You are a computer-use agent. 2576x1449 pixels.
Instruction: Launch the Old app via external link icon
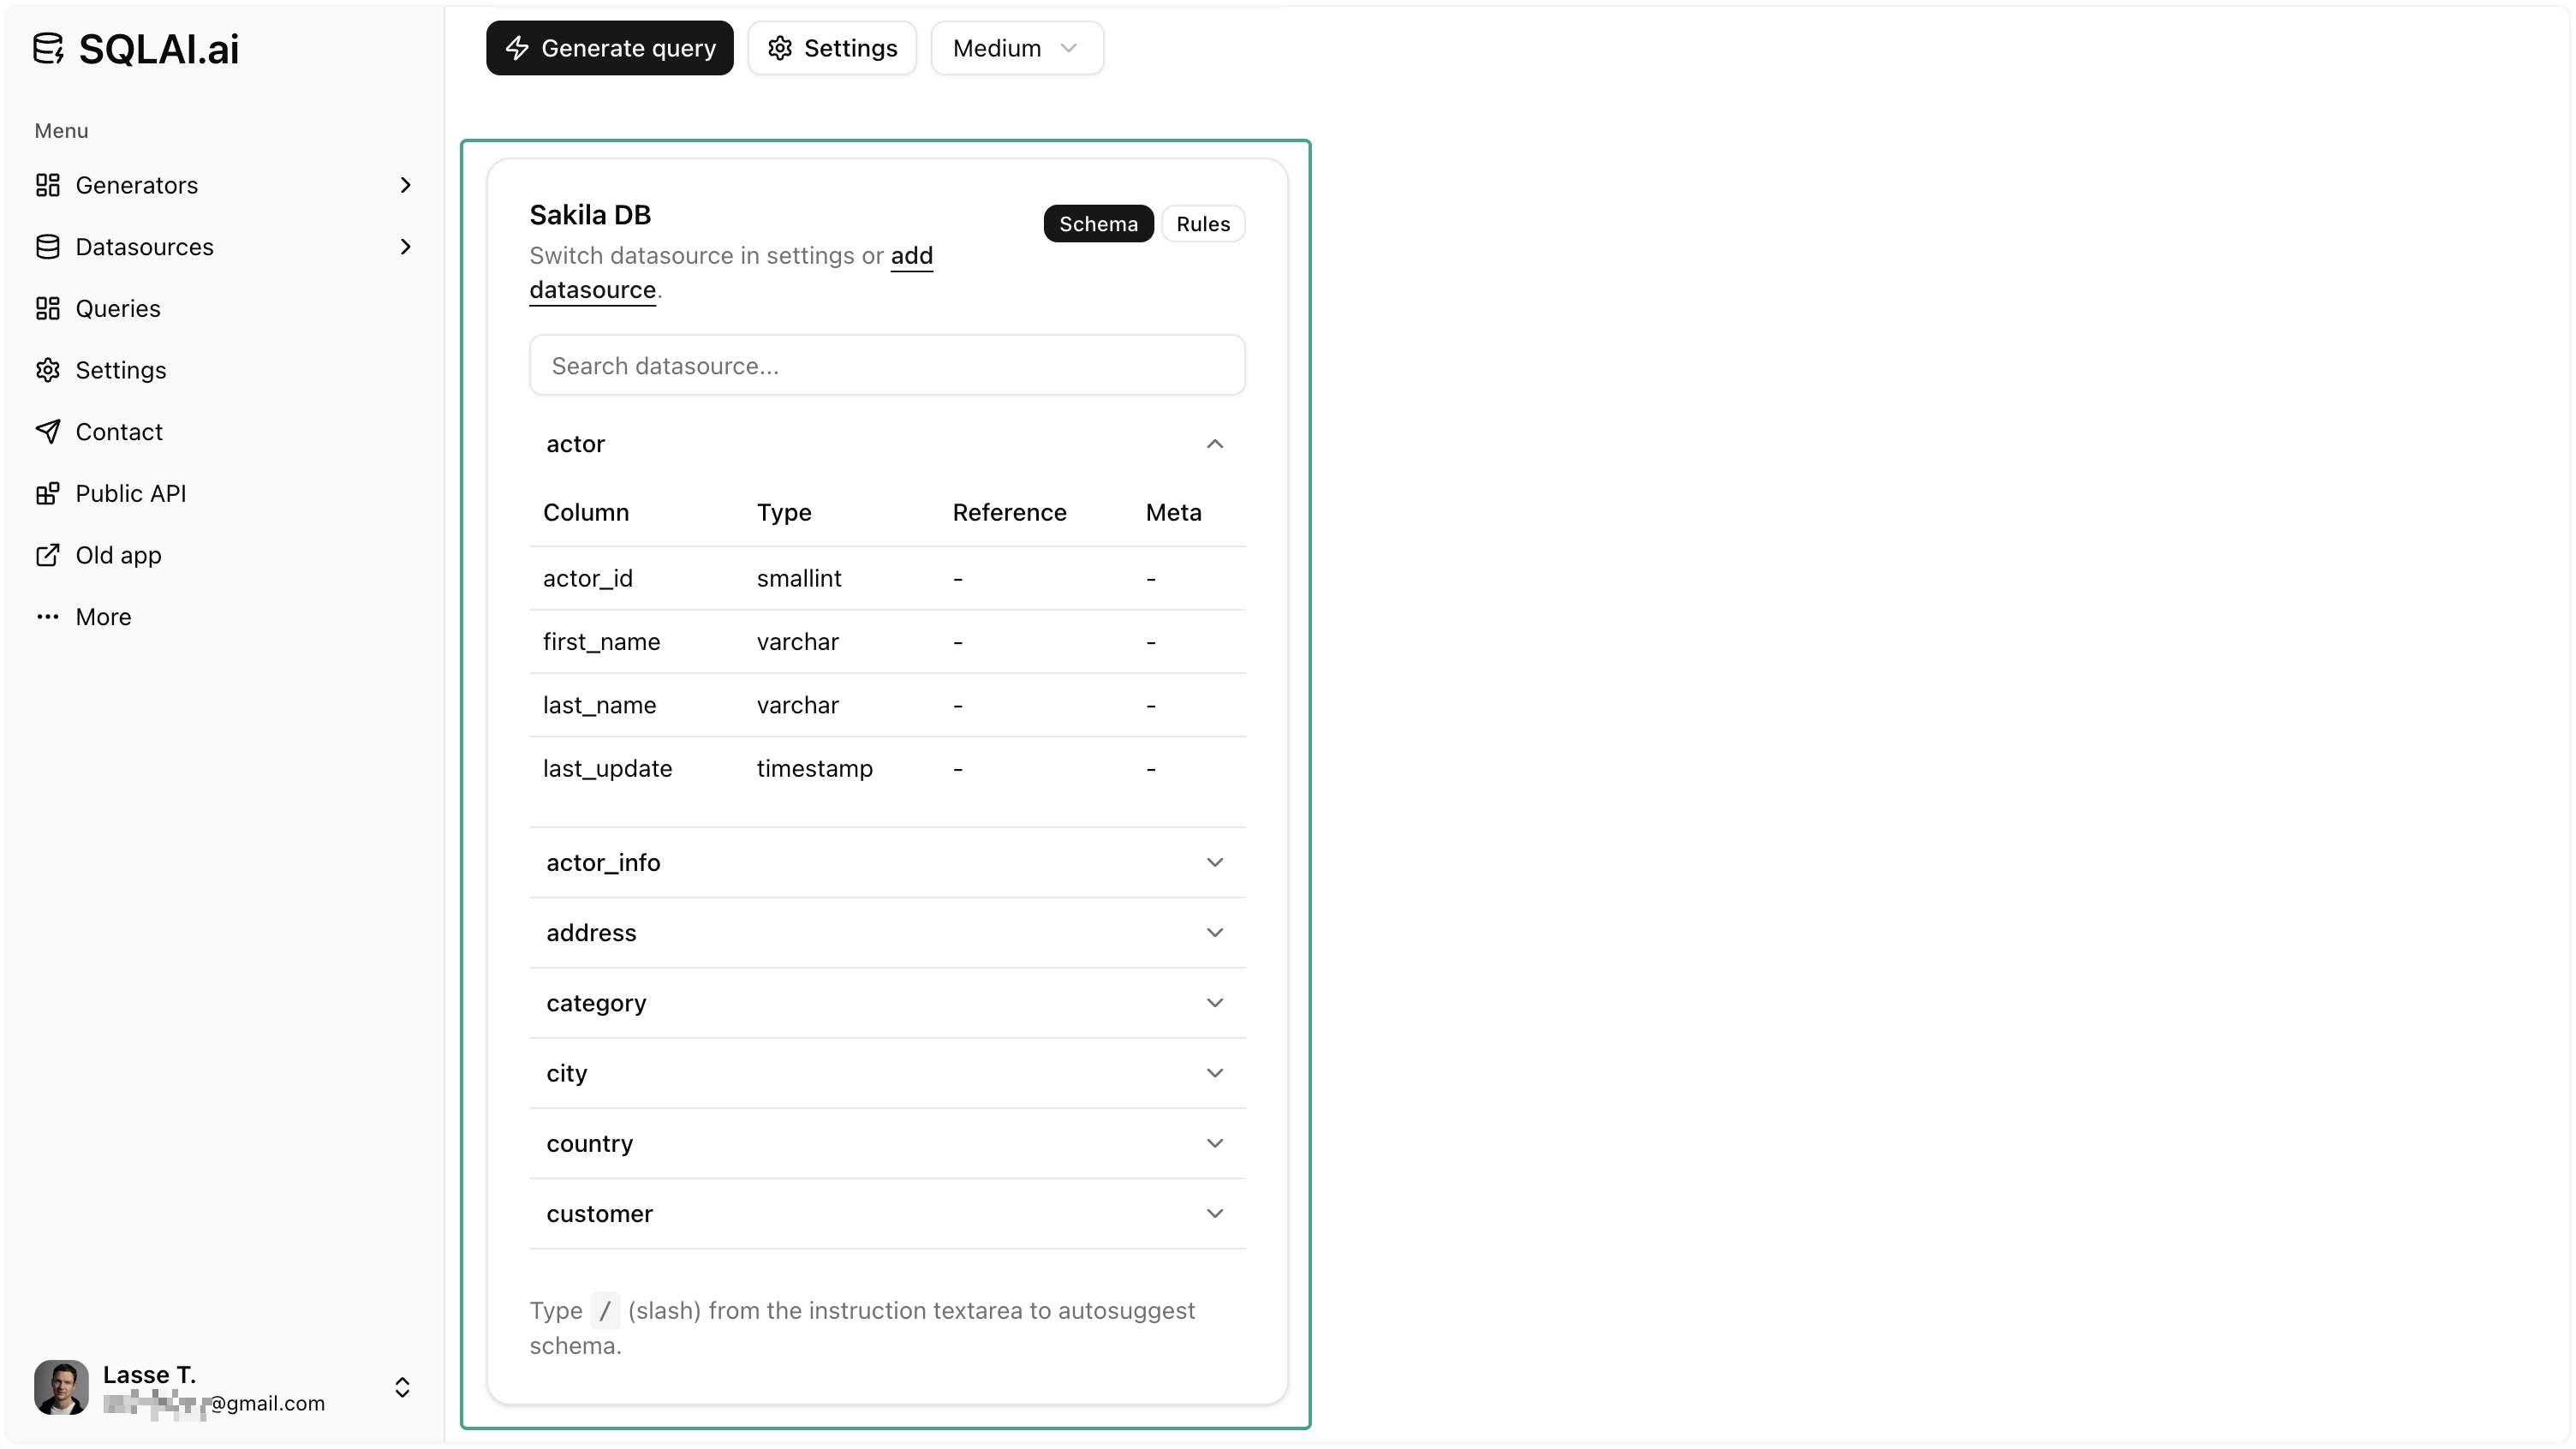pos(49,555)
